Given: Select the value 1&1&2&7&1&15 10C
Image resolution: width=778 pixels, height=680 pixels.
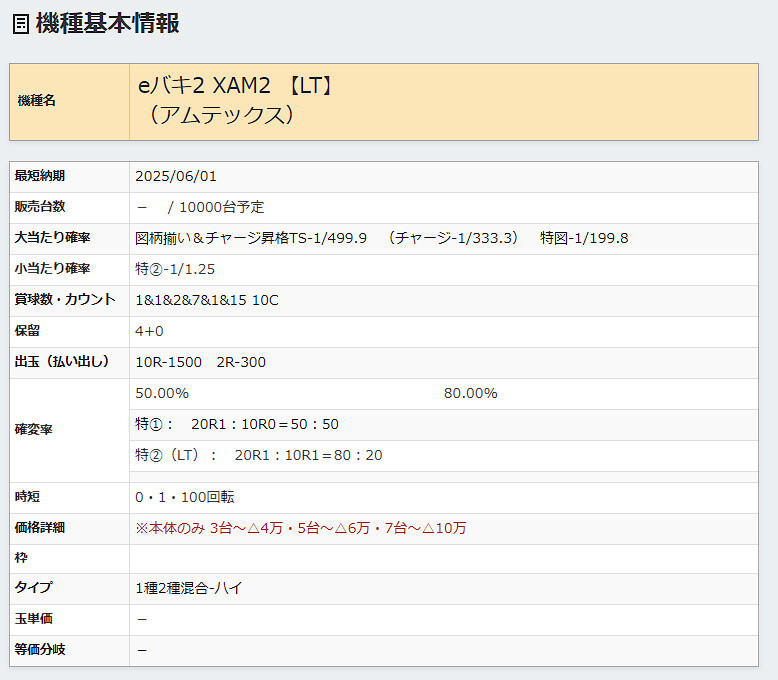Looking at the screenshot, I should [207, 300].
